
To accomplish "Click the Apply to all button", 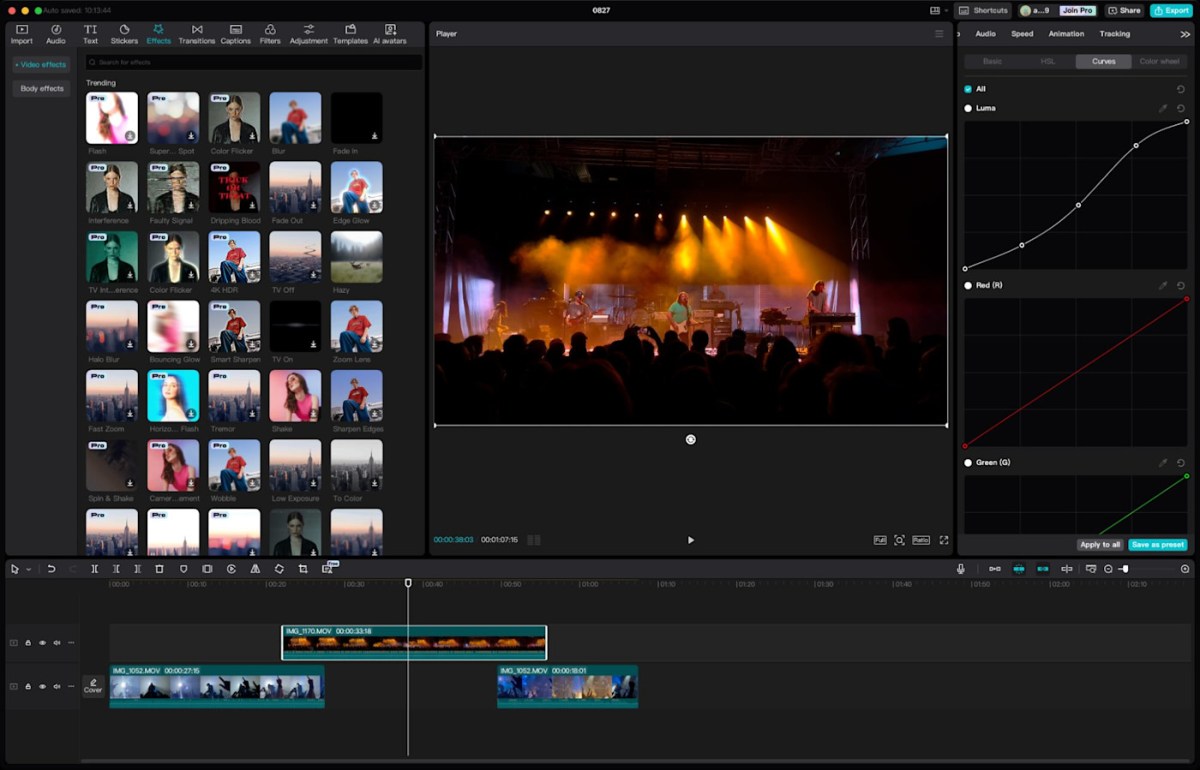I will pos(1099,545).
